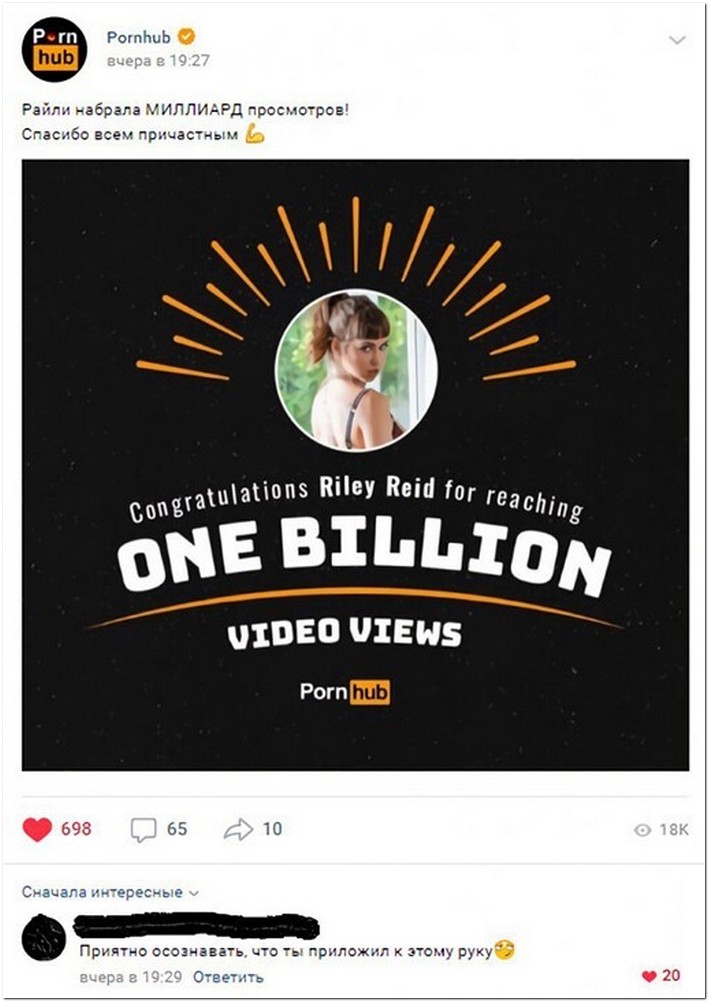This screenshot has height=1002, width=709.
Task: Open the Pornhub community name link
Action: click(139, 37)
